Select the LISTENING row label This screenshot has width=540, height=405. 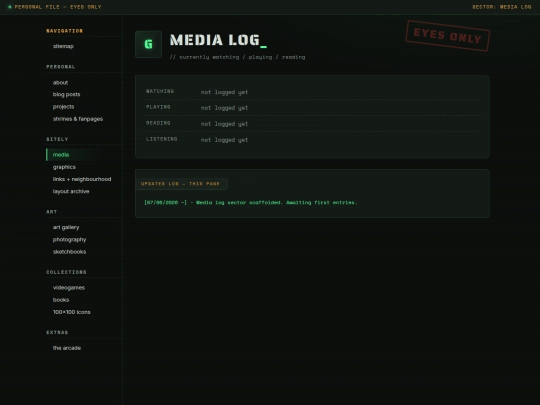162,139
